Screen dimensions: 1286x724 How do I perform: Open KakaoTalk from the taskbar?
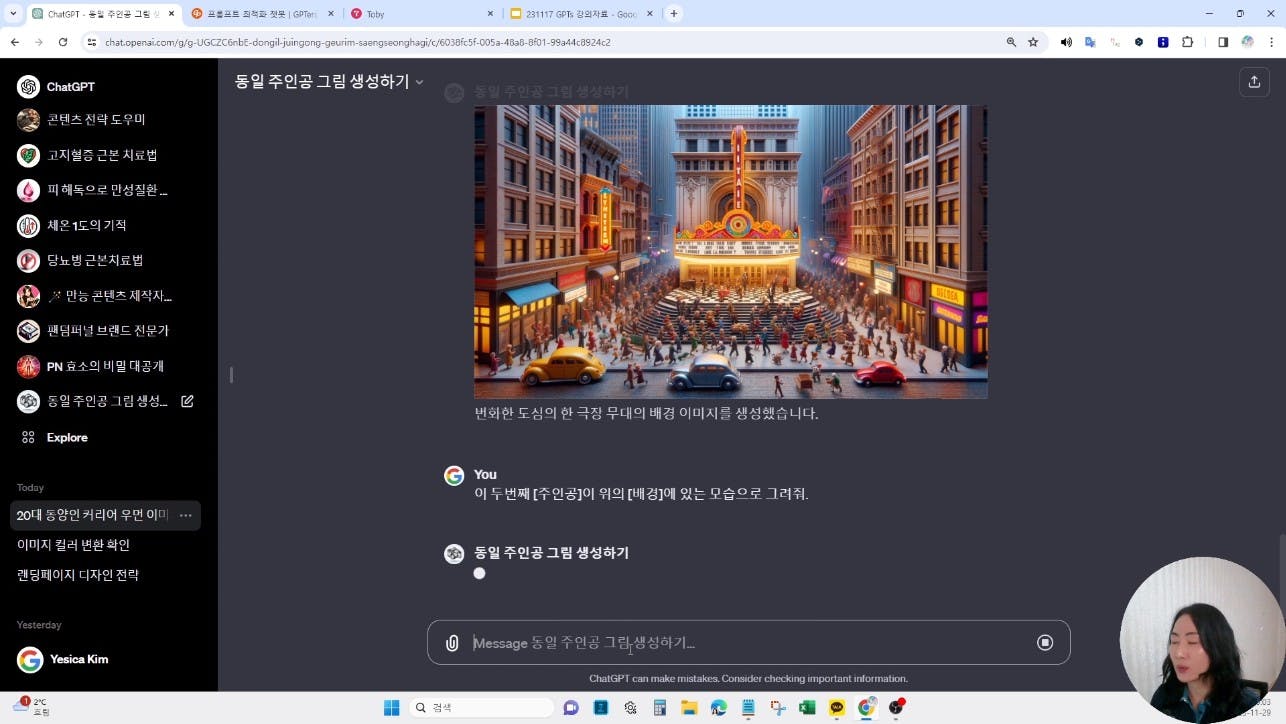click(837, 708)
